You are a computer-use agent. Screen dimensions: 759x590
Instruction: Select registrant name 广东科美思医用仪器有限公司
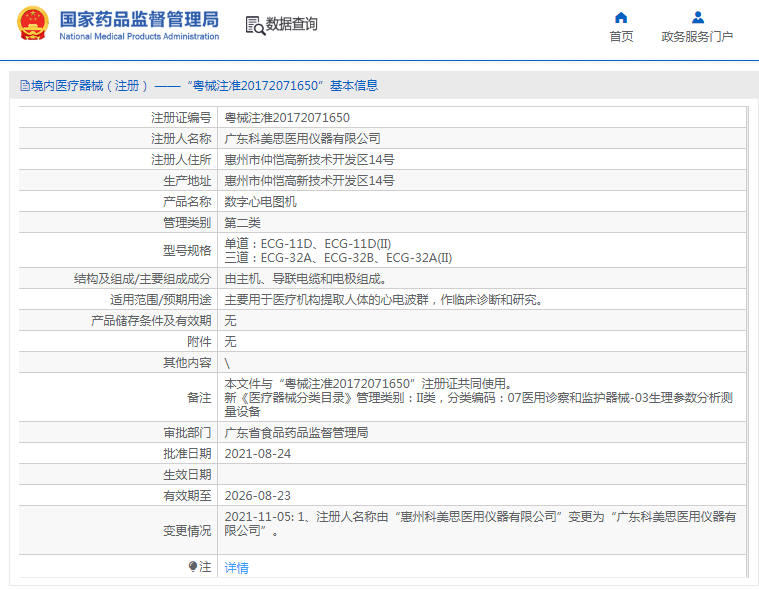[x=303, y=139]
